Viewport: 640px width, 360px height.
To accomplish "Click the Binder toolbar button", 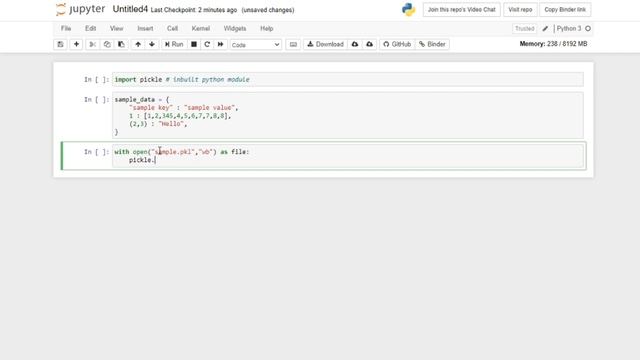I will pyautogui.click(x=432, y=44).
